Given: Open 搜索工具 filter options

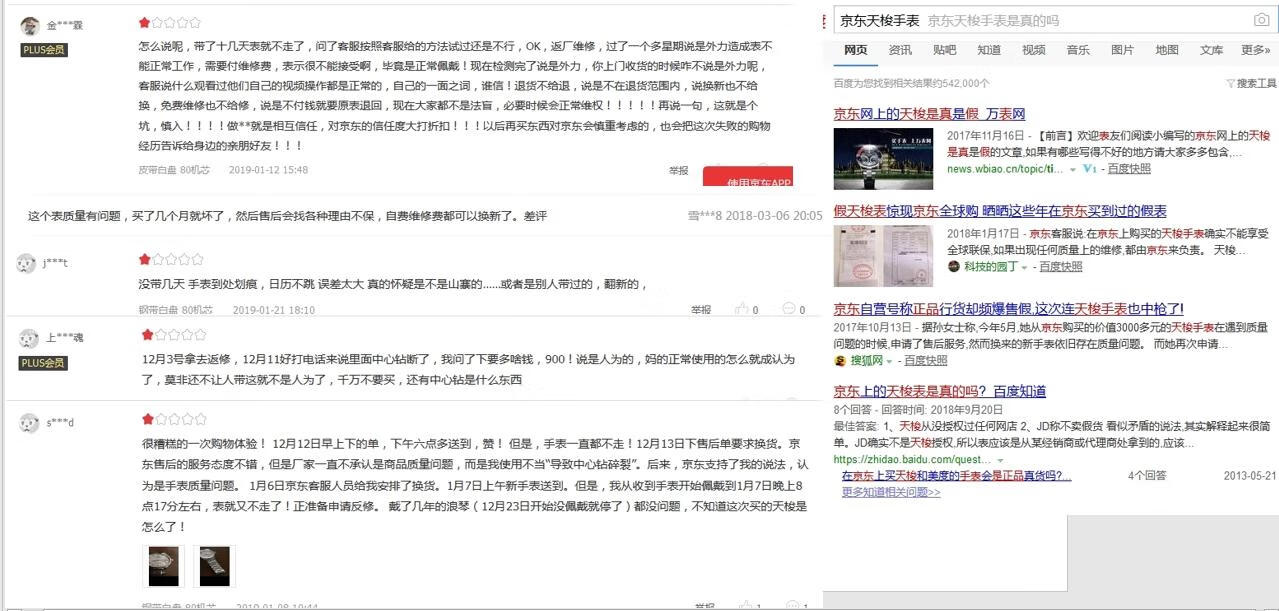Looking at the screenshot, I should pyautogui.click(x=1252, y=83).
